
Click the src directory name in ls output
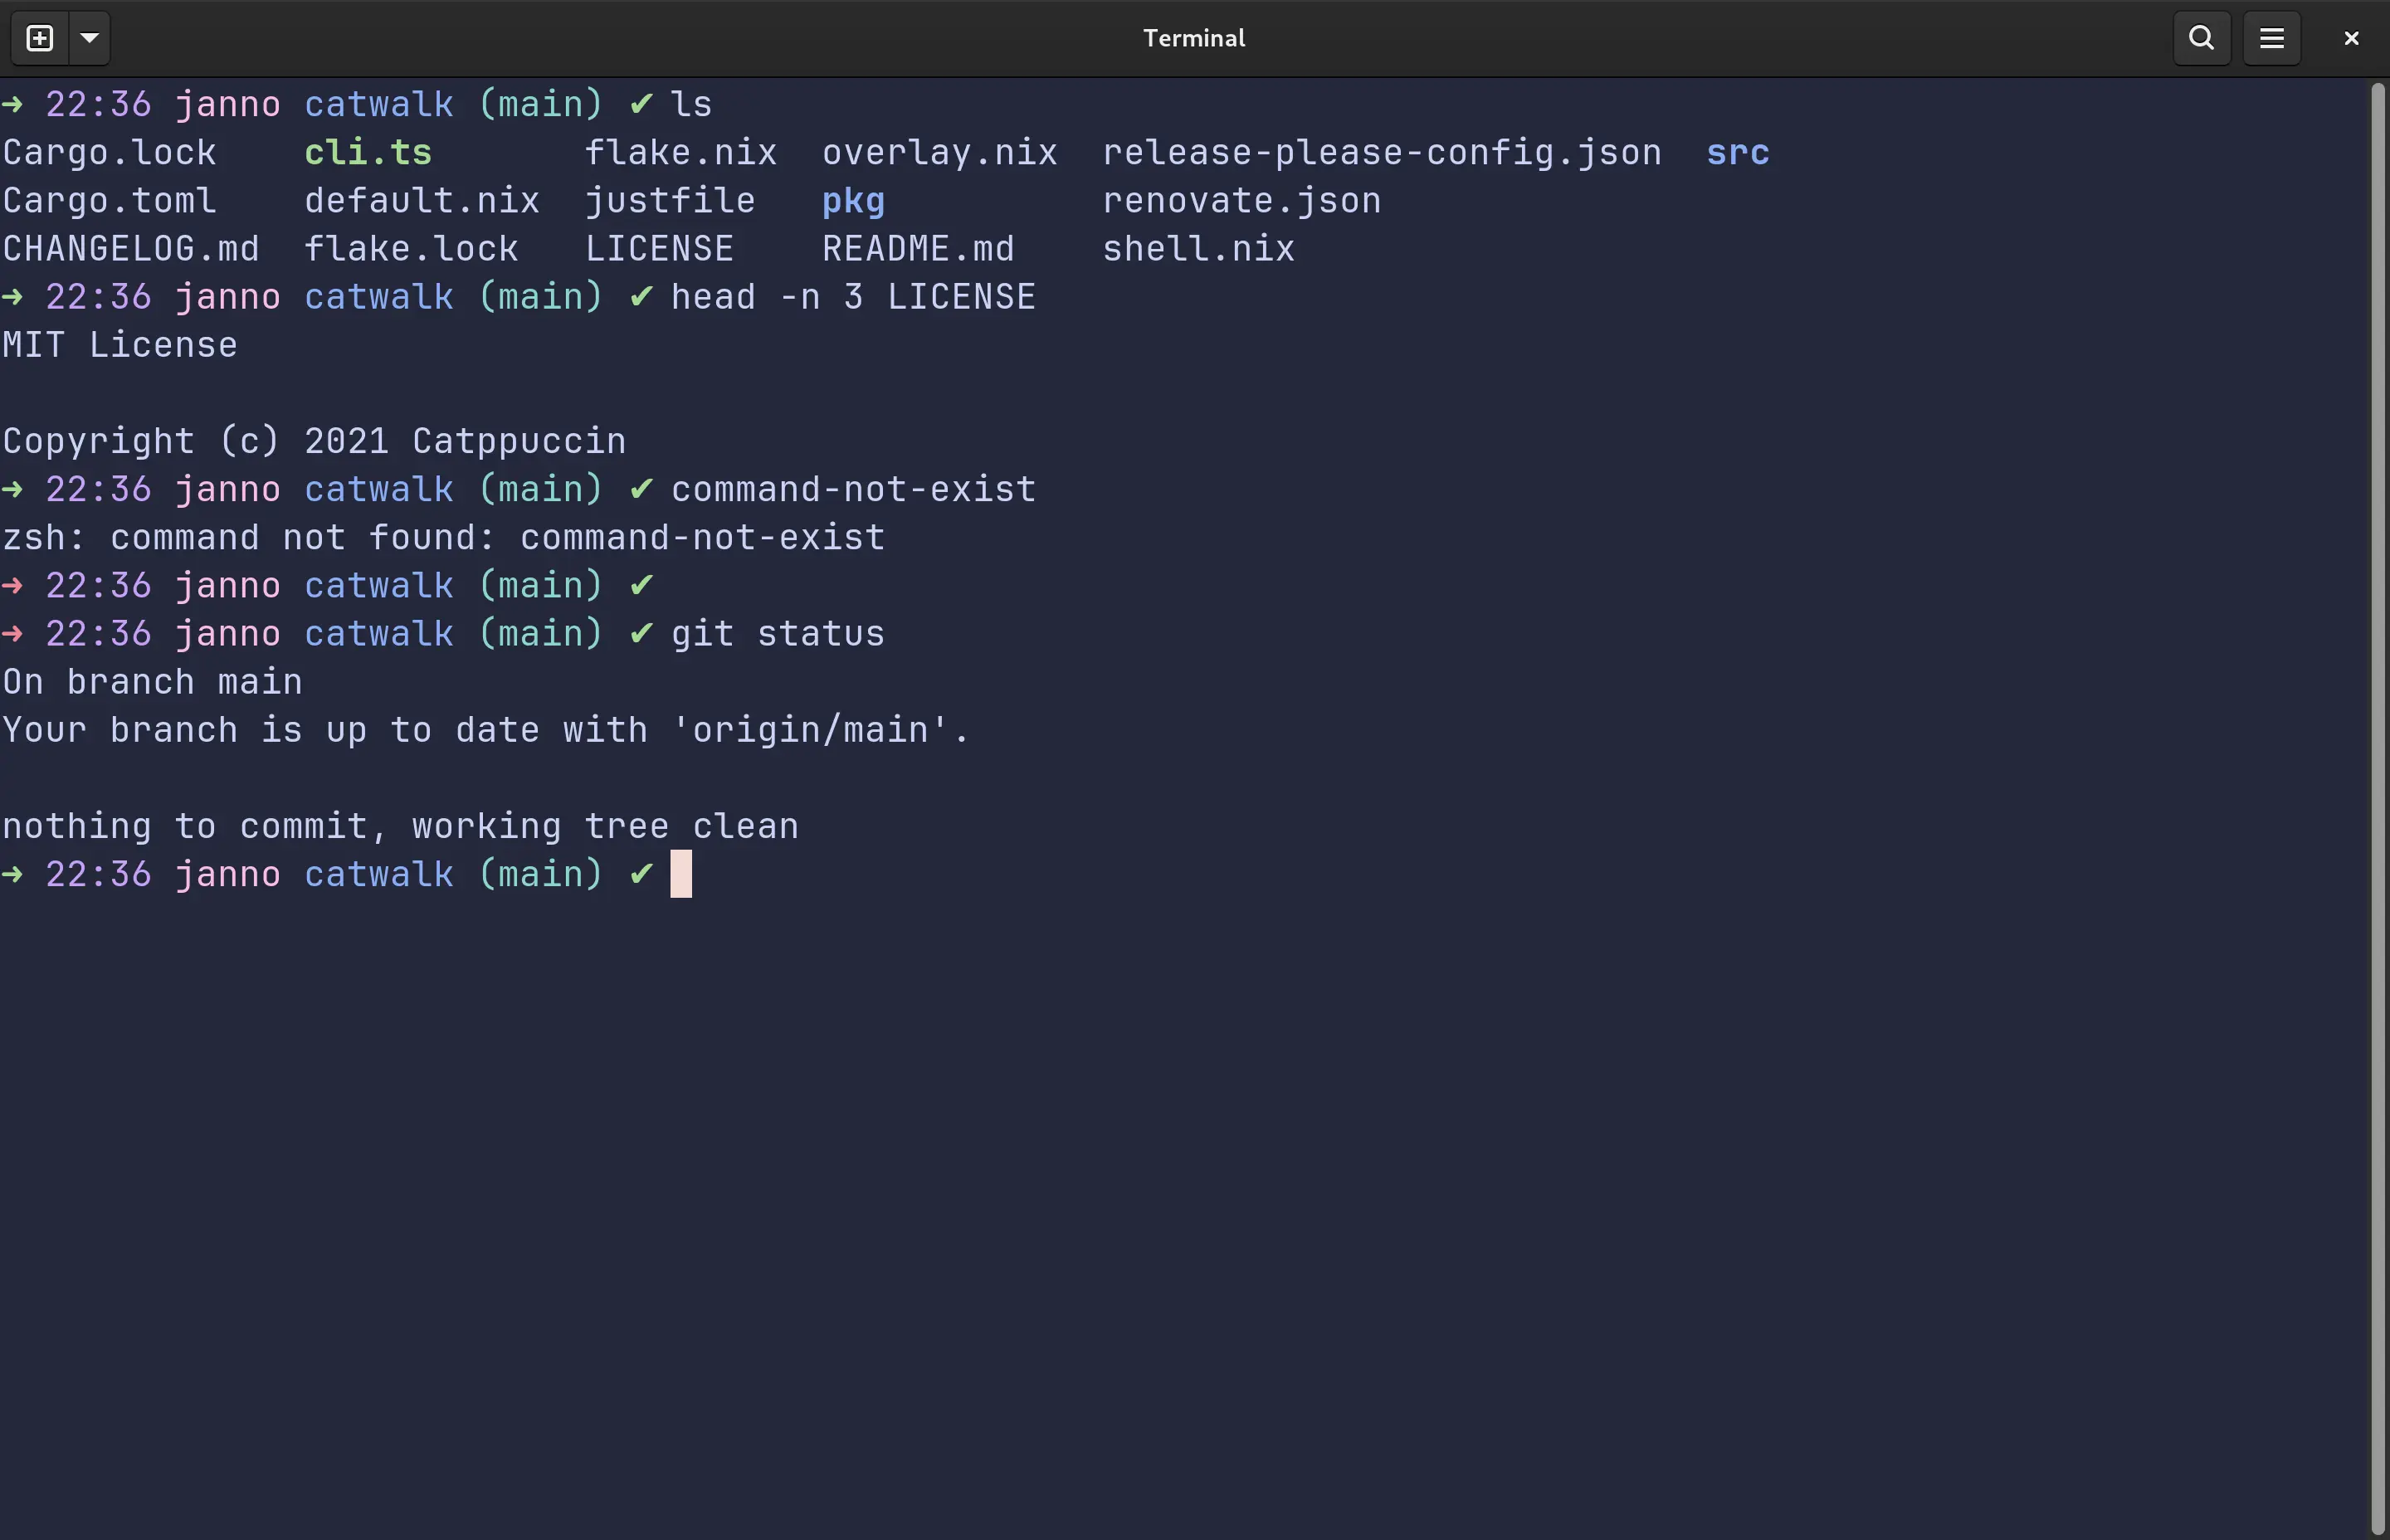tap(1737, 153)
